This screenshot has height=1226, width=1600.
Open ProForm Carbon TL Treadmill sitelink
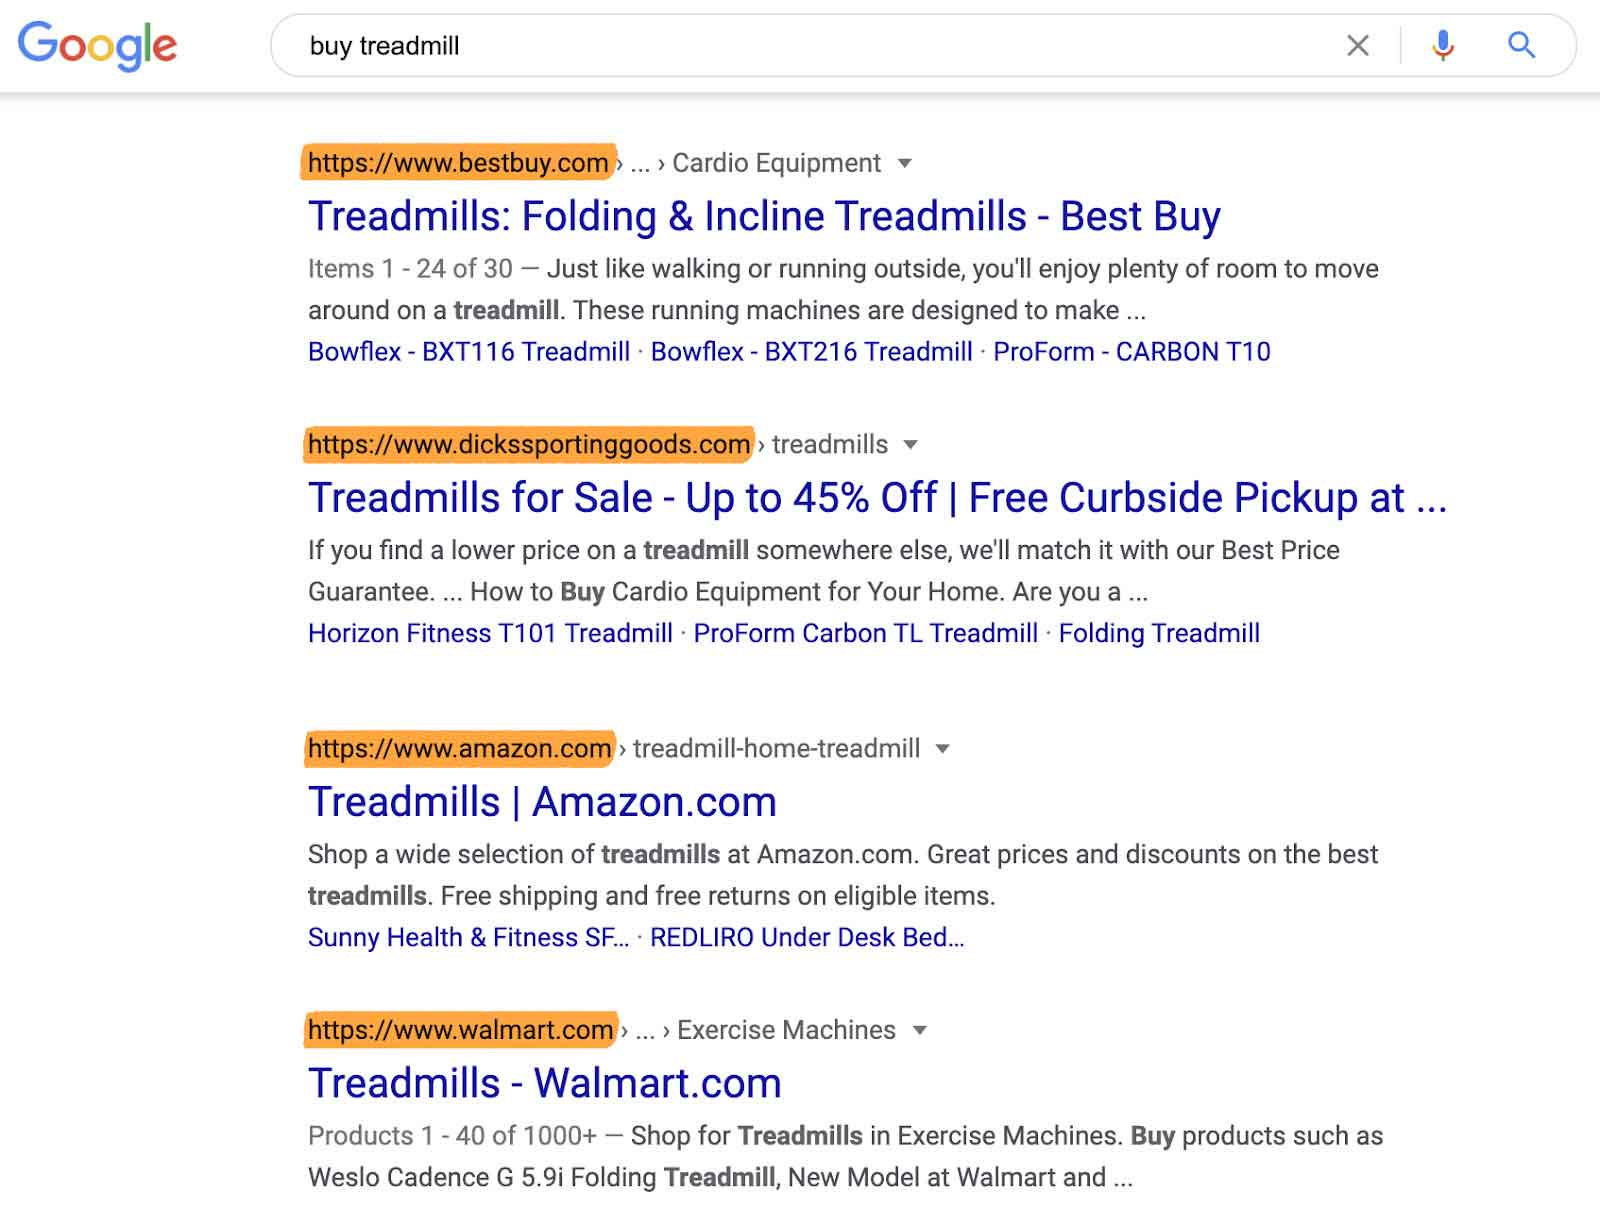click(x=865, y=634)
